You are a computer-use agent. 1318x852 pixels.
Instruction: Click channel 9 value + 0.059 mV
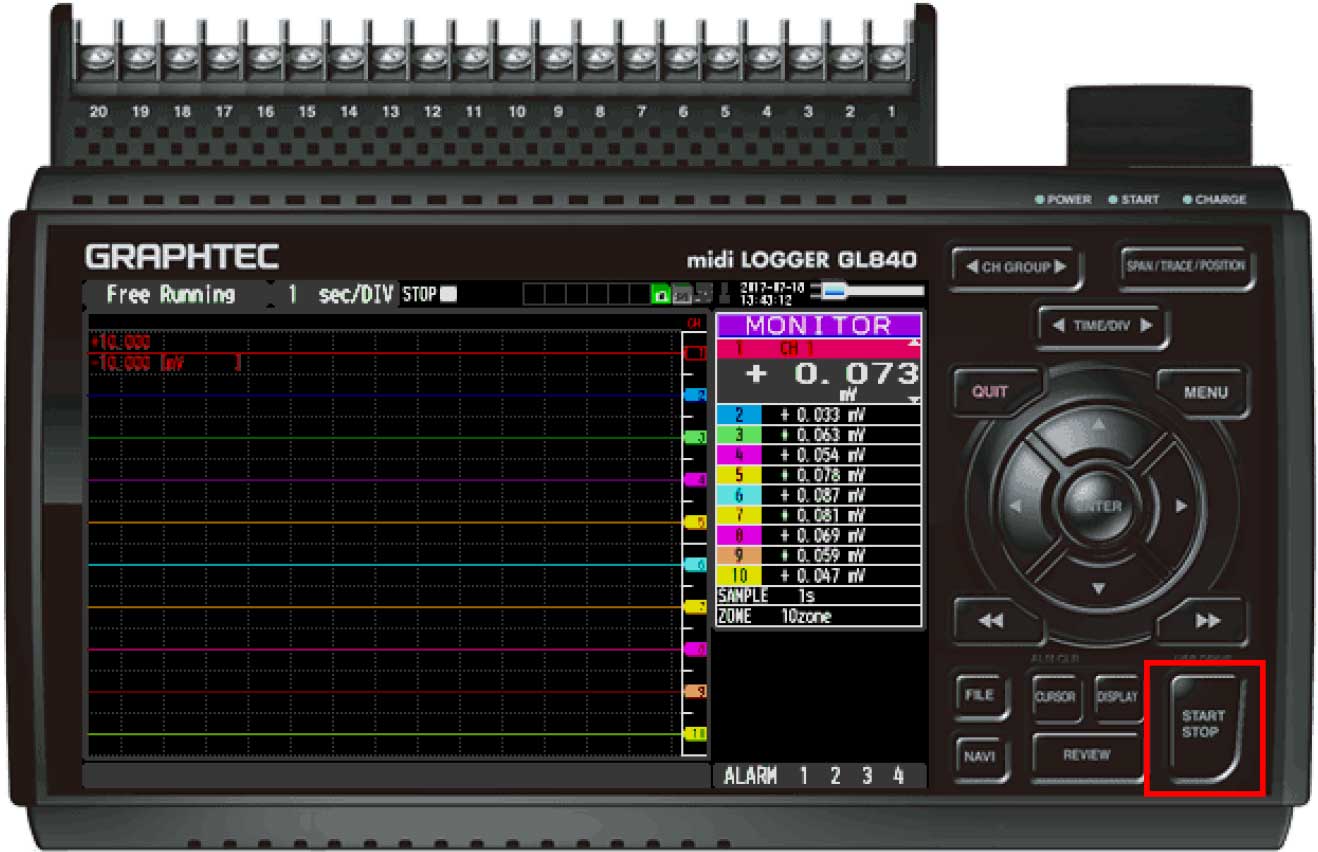pyautogui.click(x=822, y=556)
